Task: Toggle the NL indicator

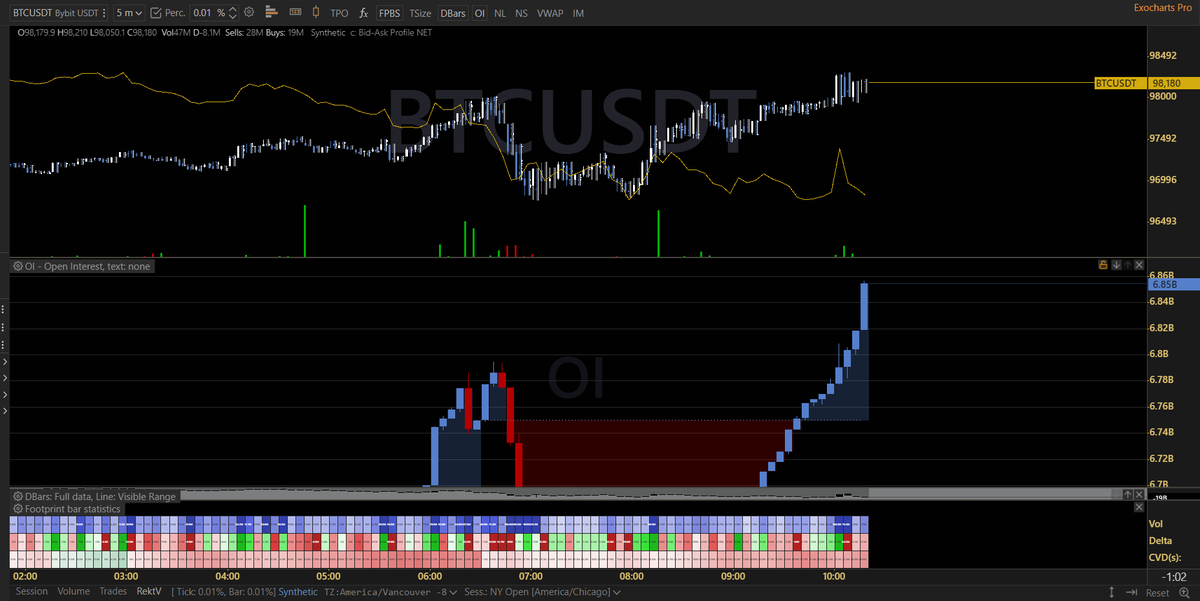Action: (500, 13)
